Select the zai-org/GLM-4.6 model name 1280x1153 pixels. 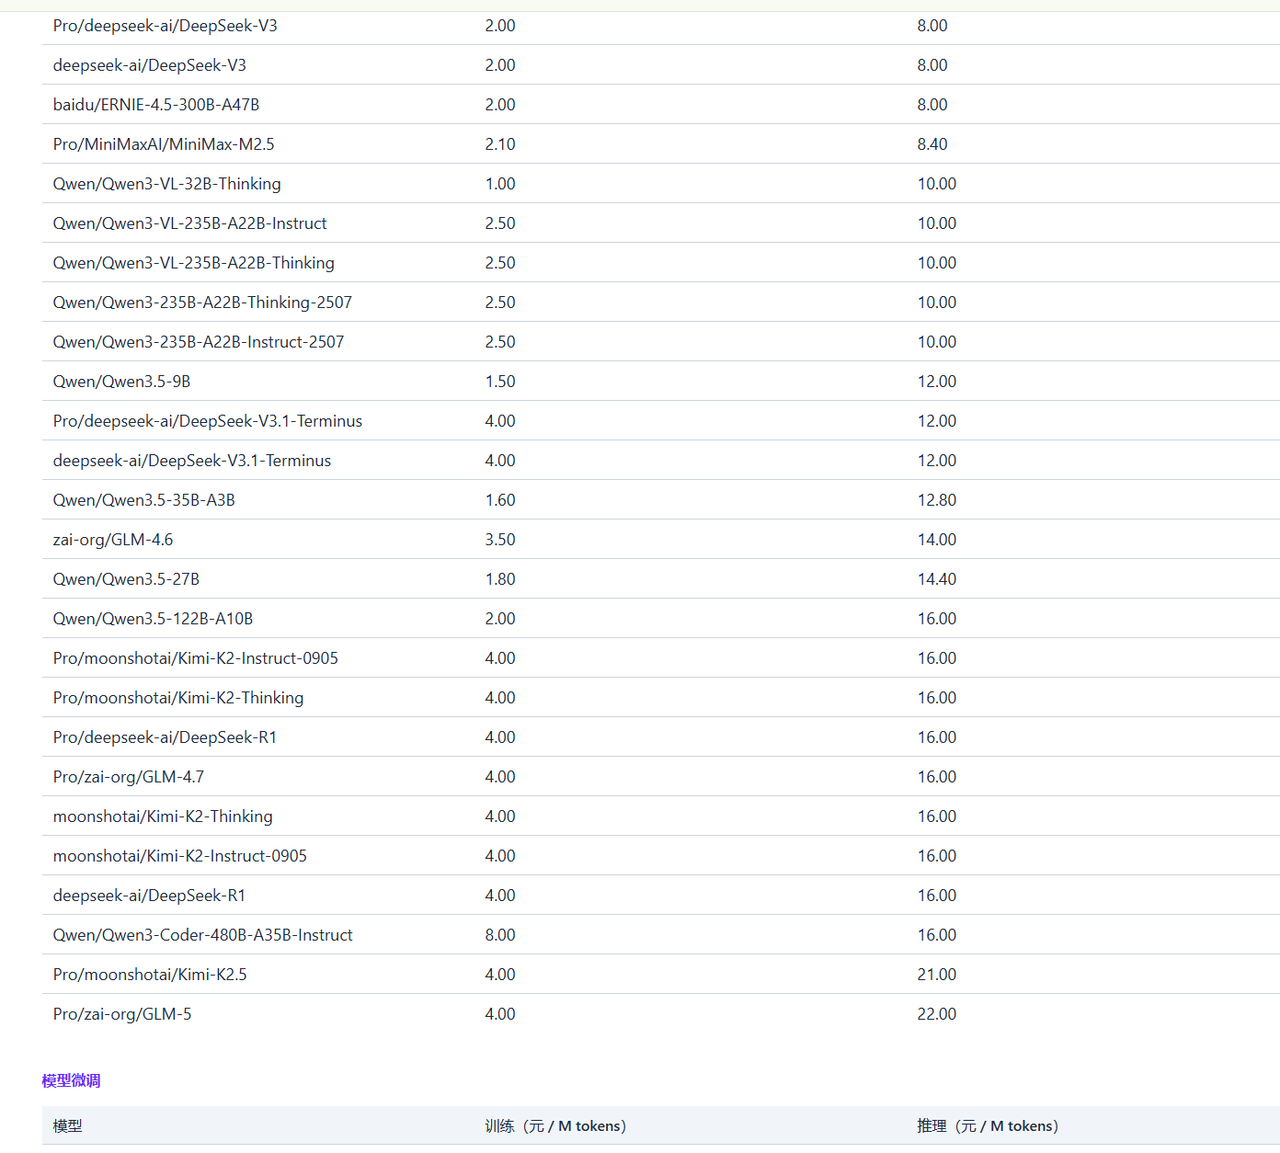(x=113, y=540)
